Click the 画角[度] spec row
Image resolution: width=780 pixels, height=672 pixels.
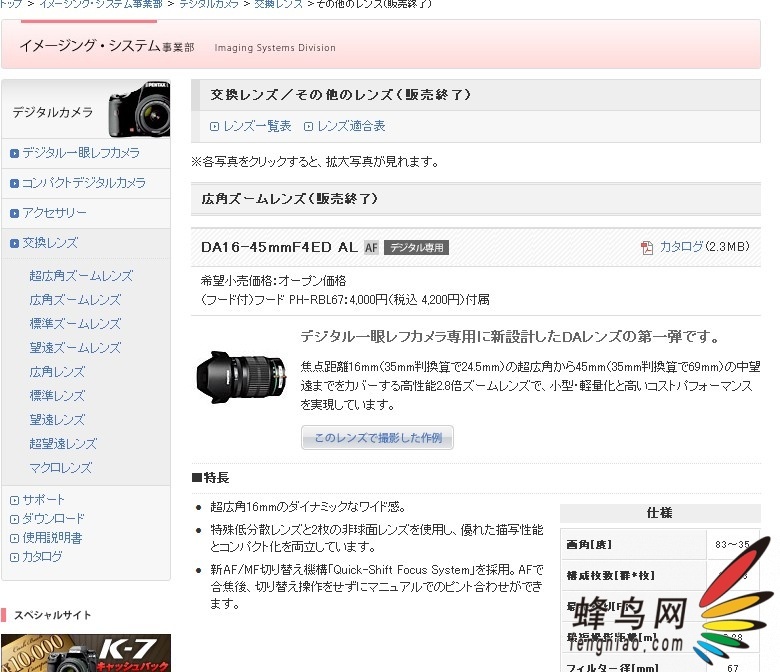(x=660, y=545)
